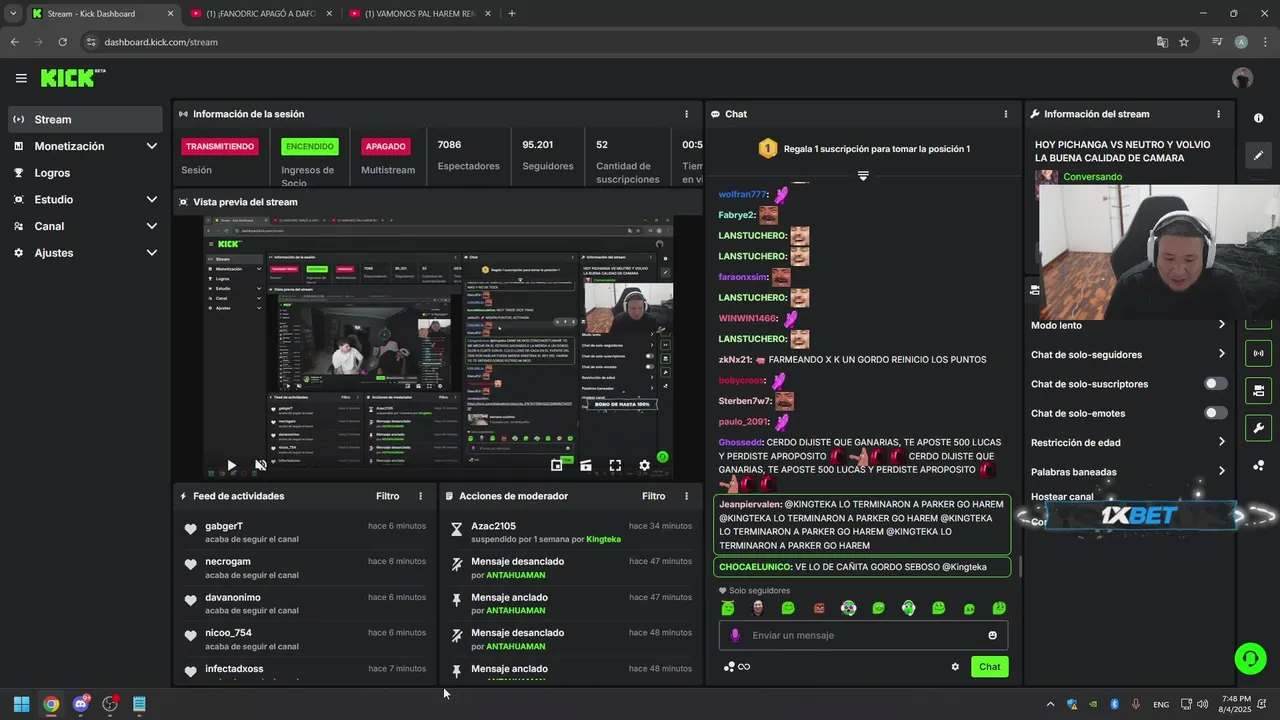The image size is (1280, 720).
Task: Play the stream preview video
Action: 231,465
